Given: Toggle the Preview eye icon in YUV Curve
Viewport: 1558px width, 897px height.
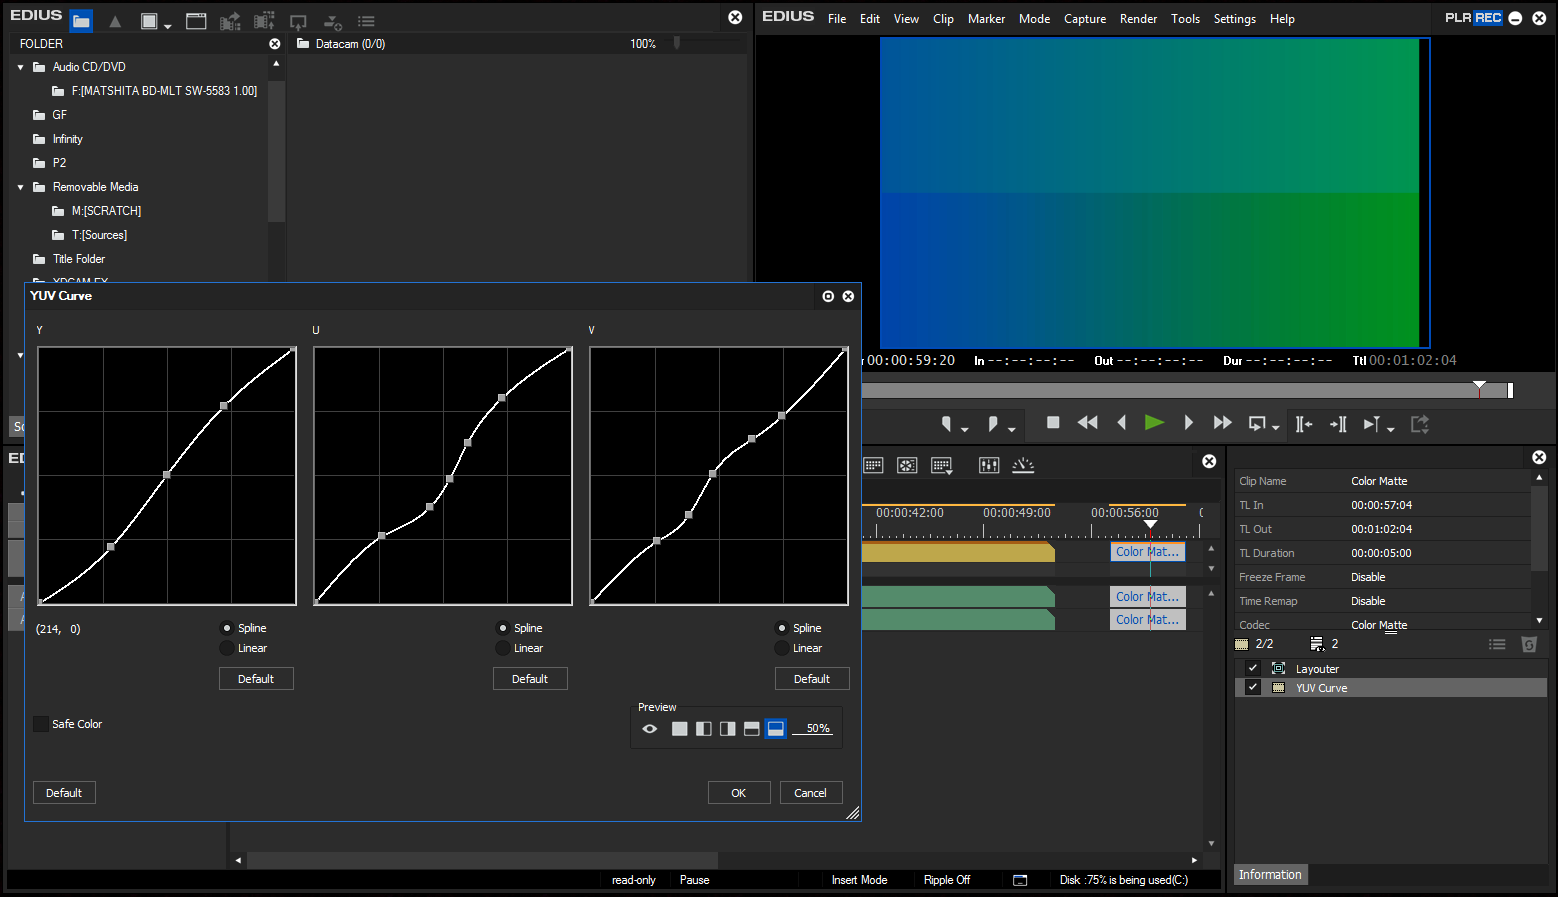Looking at the screenshot, I should pyautogui.click(x=650, y=729).
